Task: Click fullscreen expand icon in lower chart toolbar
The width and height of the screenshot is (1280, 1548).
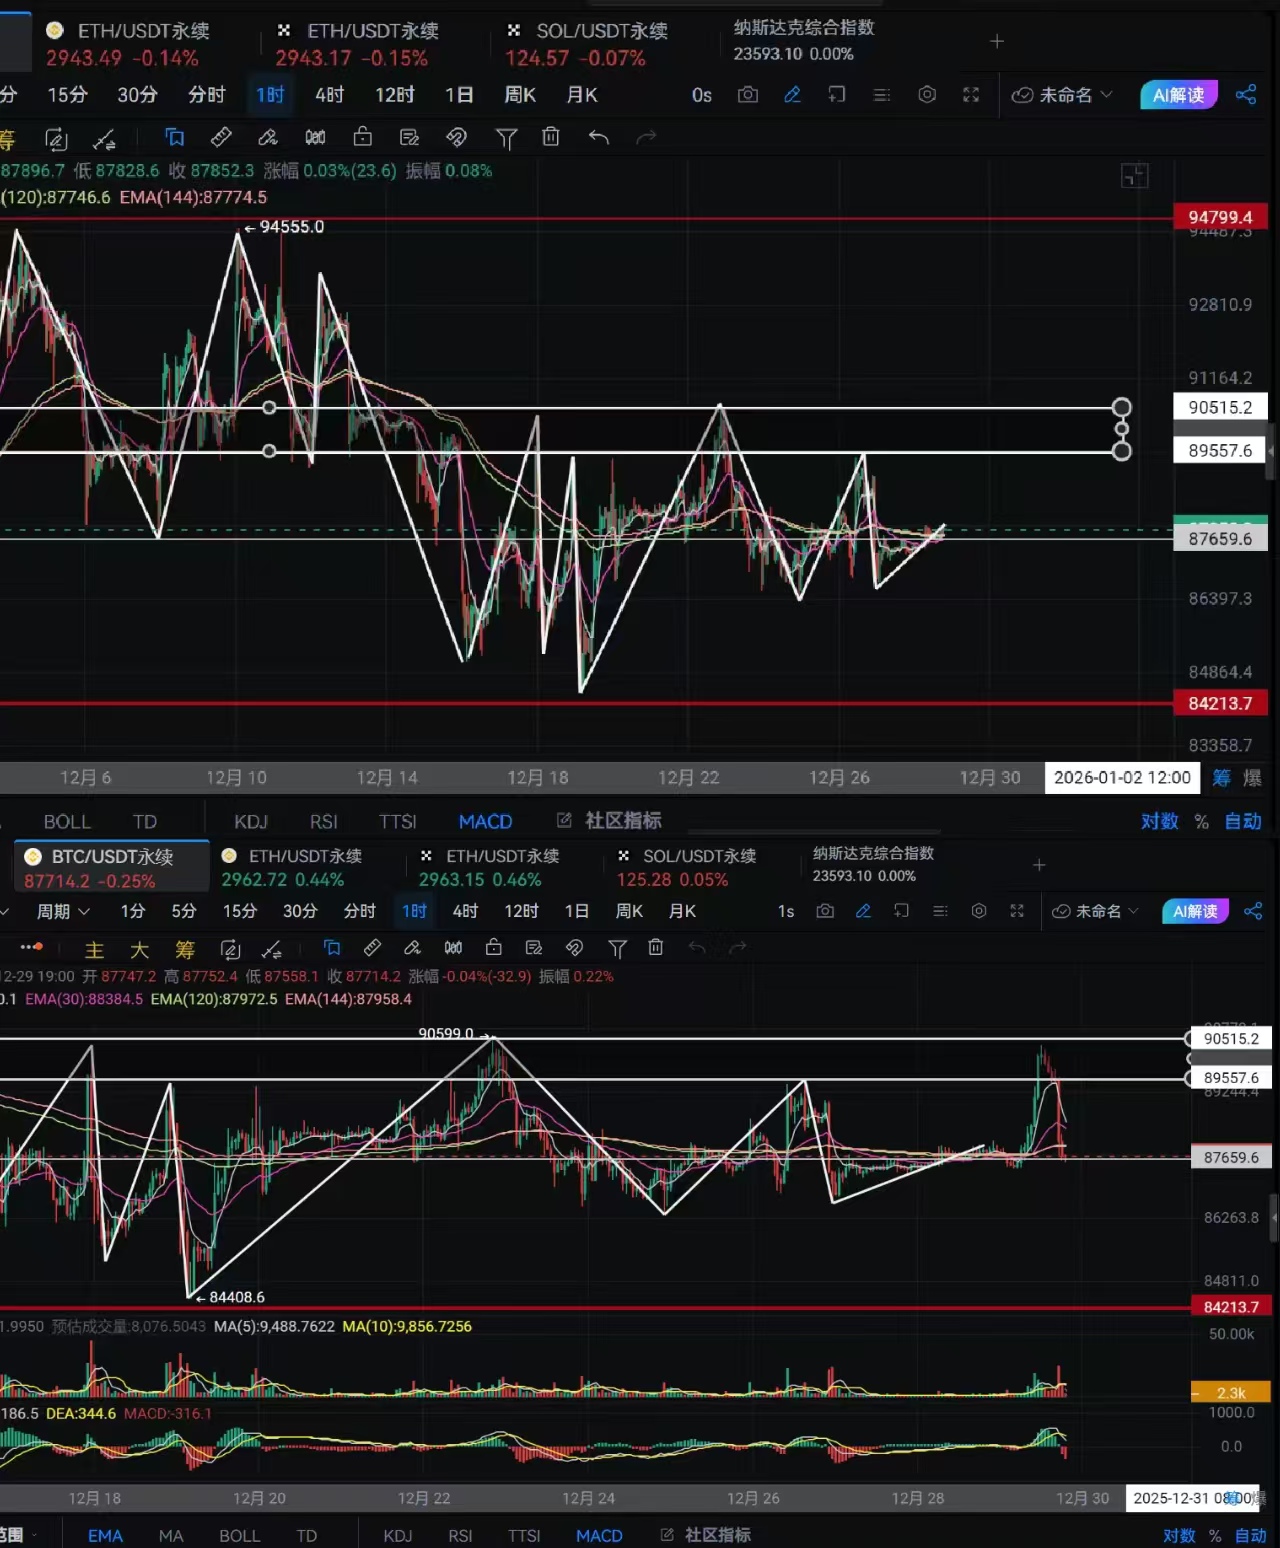Action: point(1017,911)
